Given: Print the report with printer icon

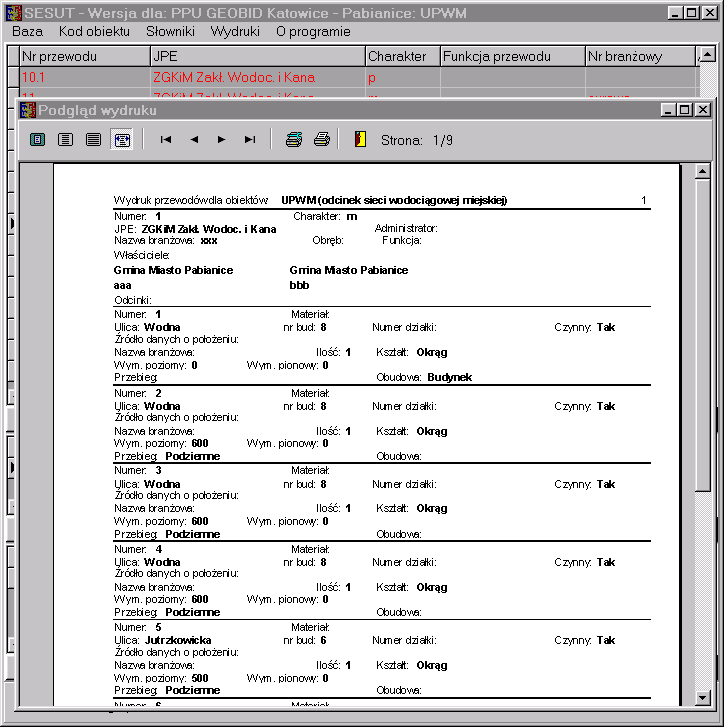Looking at the screenshot, I should click(x=321, y=140).
